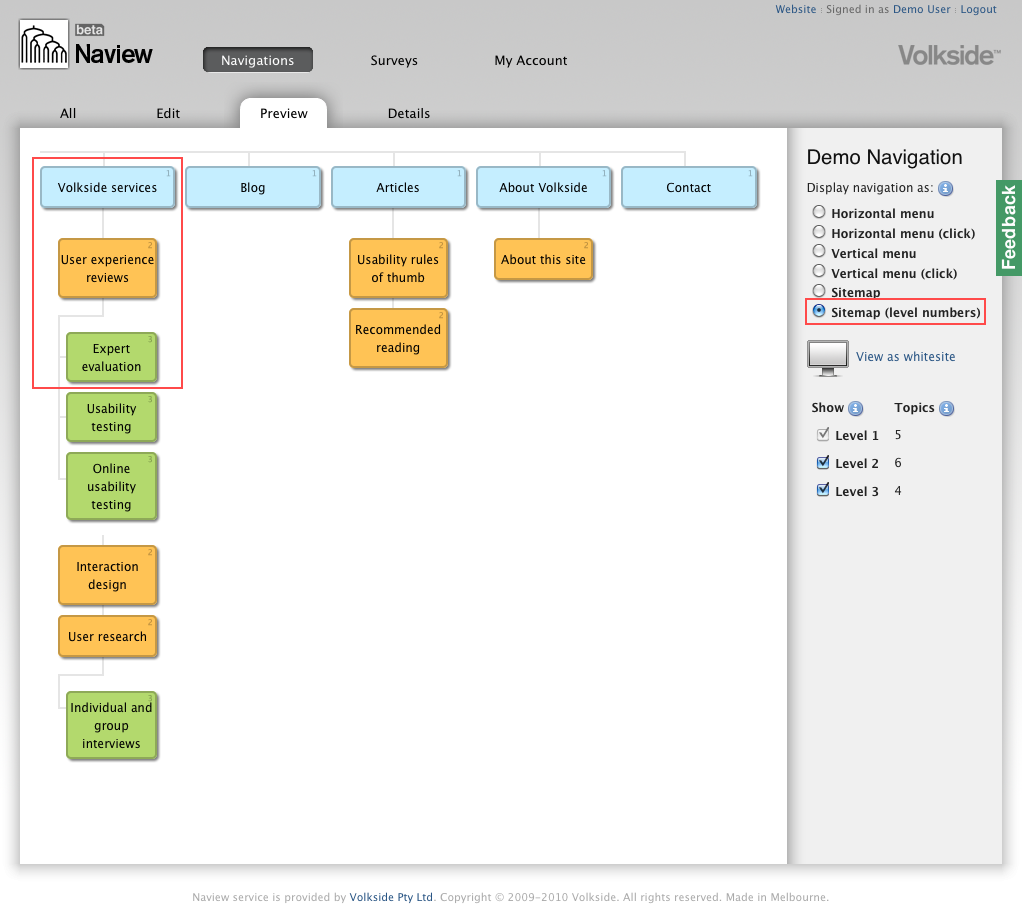Click the Contact sitemap node
Image resolution: width=1022 pixels, height=910 pixels.
(689, 188)
